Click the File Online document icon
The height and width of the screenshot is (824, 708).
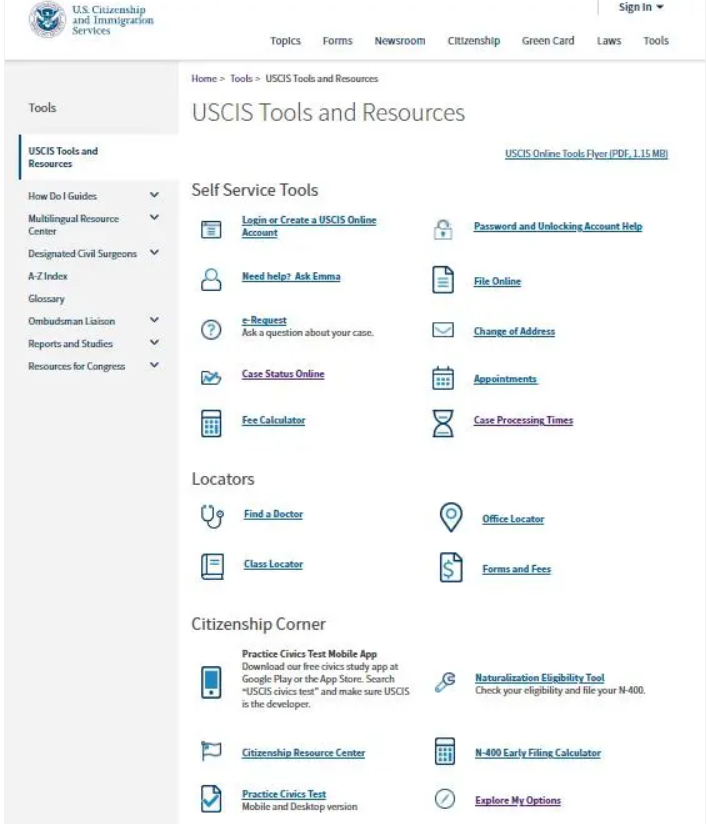[x=443, y=280]
